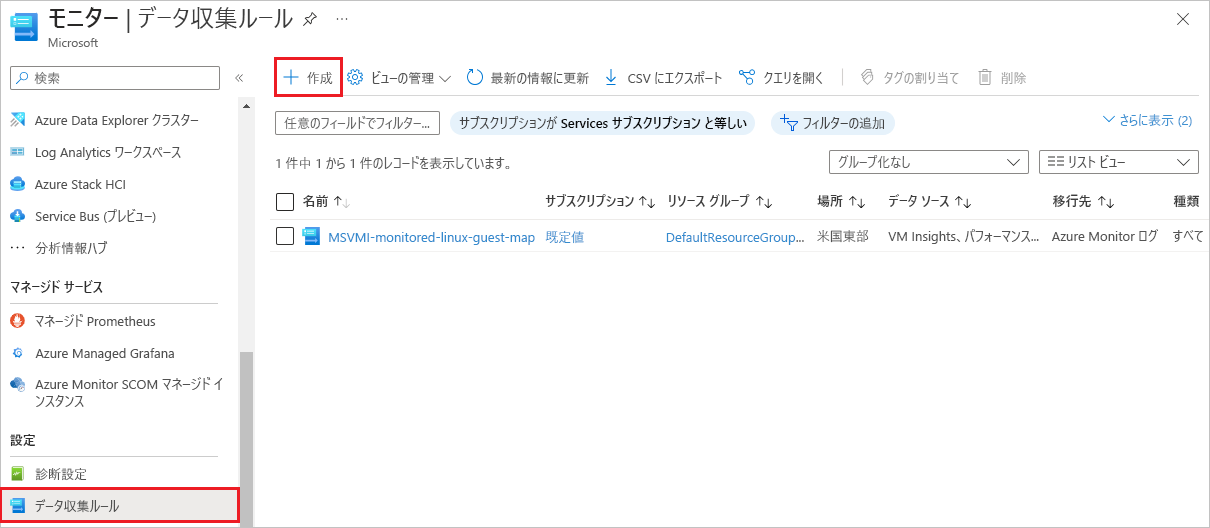Pin the blade with the pin icon

tap(310, 19)
